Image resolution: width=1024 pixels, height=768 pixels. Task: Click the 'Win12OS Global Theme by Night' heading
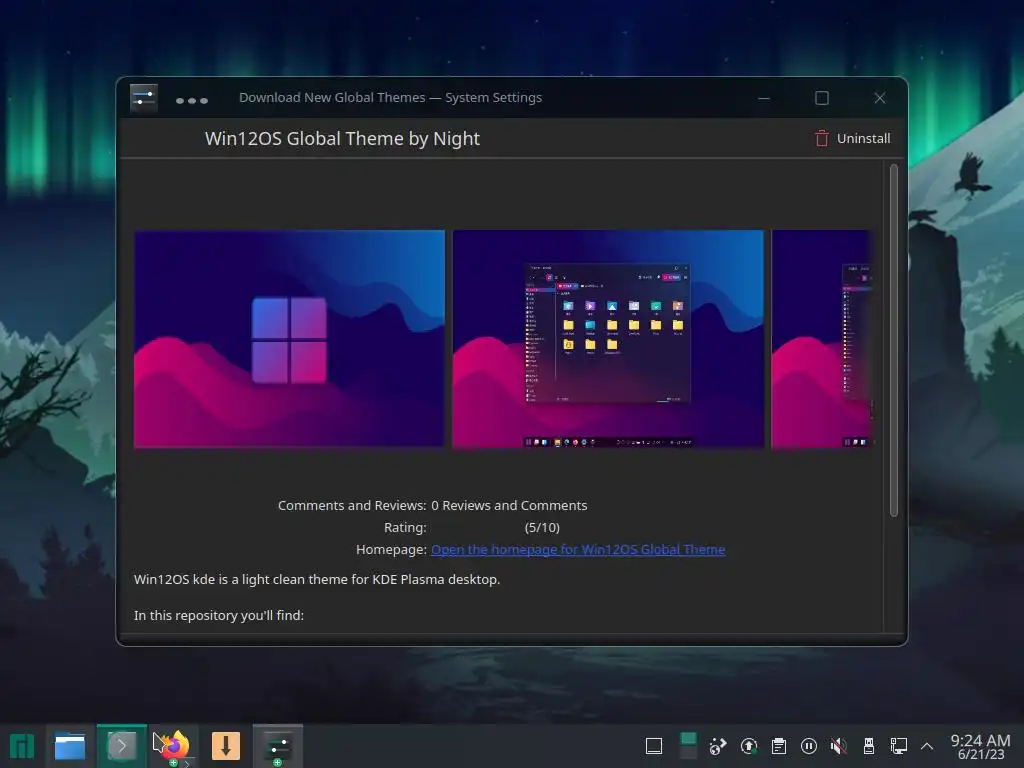click(x=342, y=138)
